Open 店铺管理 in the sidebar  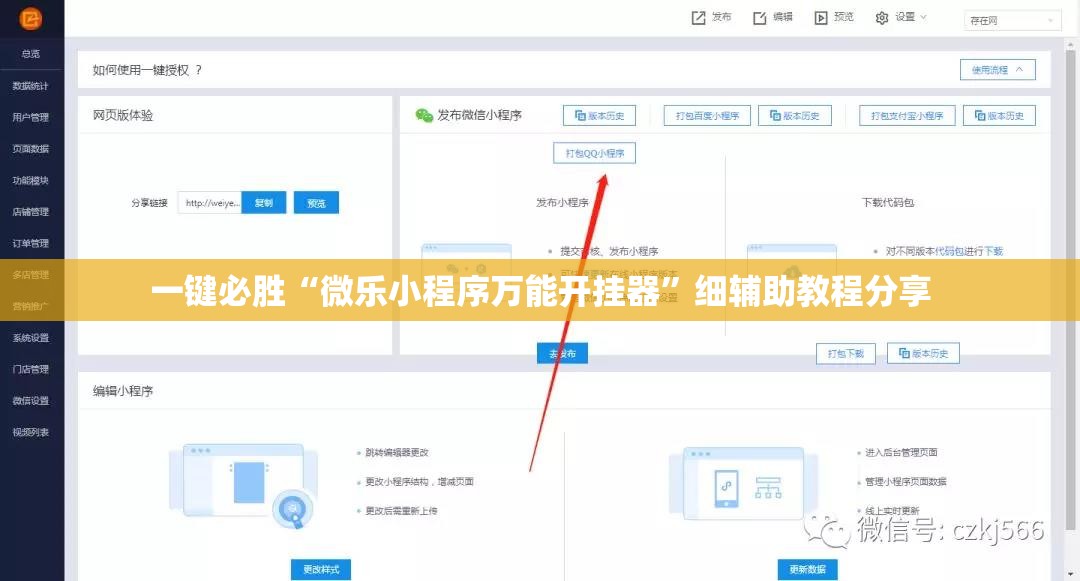coord(31,212)
